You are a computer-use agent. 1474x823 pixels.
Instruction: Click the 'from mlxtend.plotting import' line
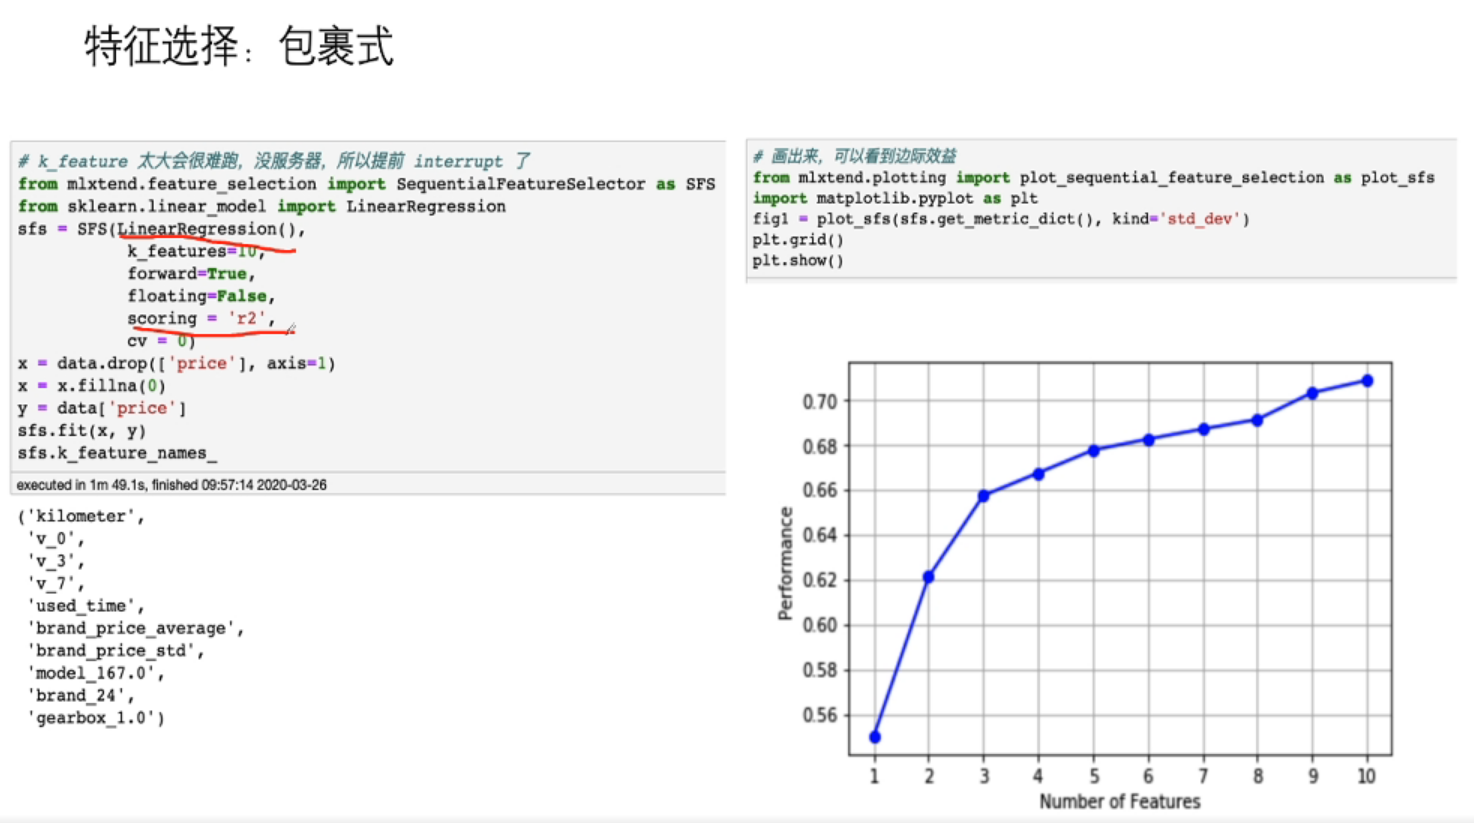point(1093,177)
